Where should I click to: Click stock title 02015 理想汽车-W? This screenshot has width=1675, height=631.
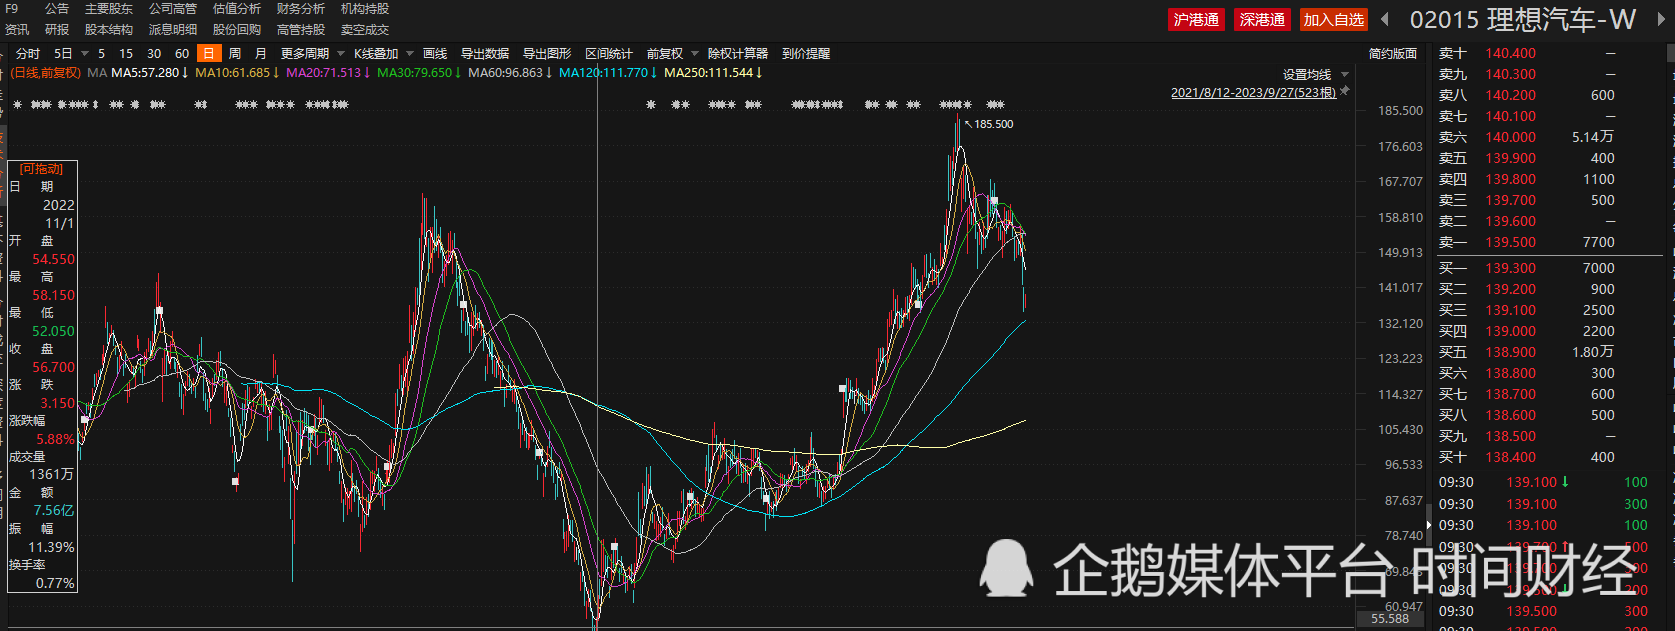pos(1522,20)
